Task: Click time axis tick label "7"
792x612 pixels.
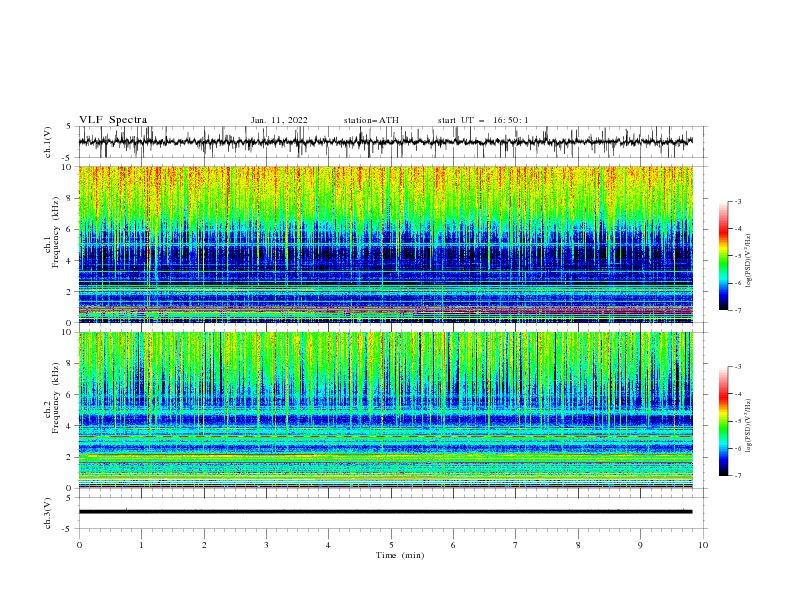Action: (516, 545)
